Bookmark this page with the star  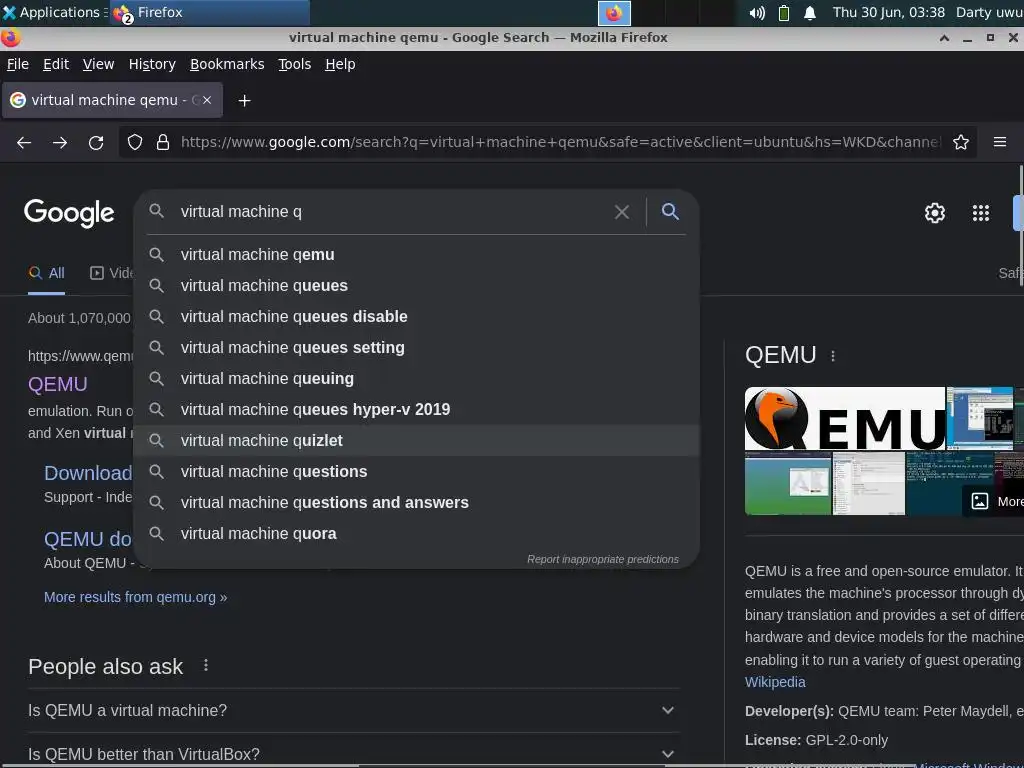[961, 142]
